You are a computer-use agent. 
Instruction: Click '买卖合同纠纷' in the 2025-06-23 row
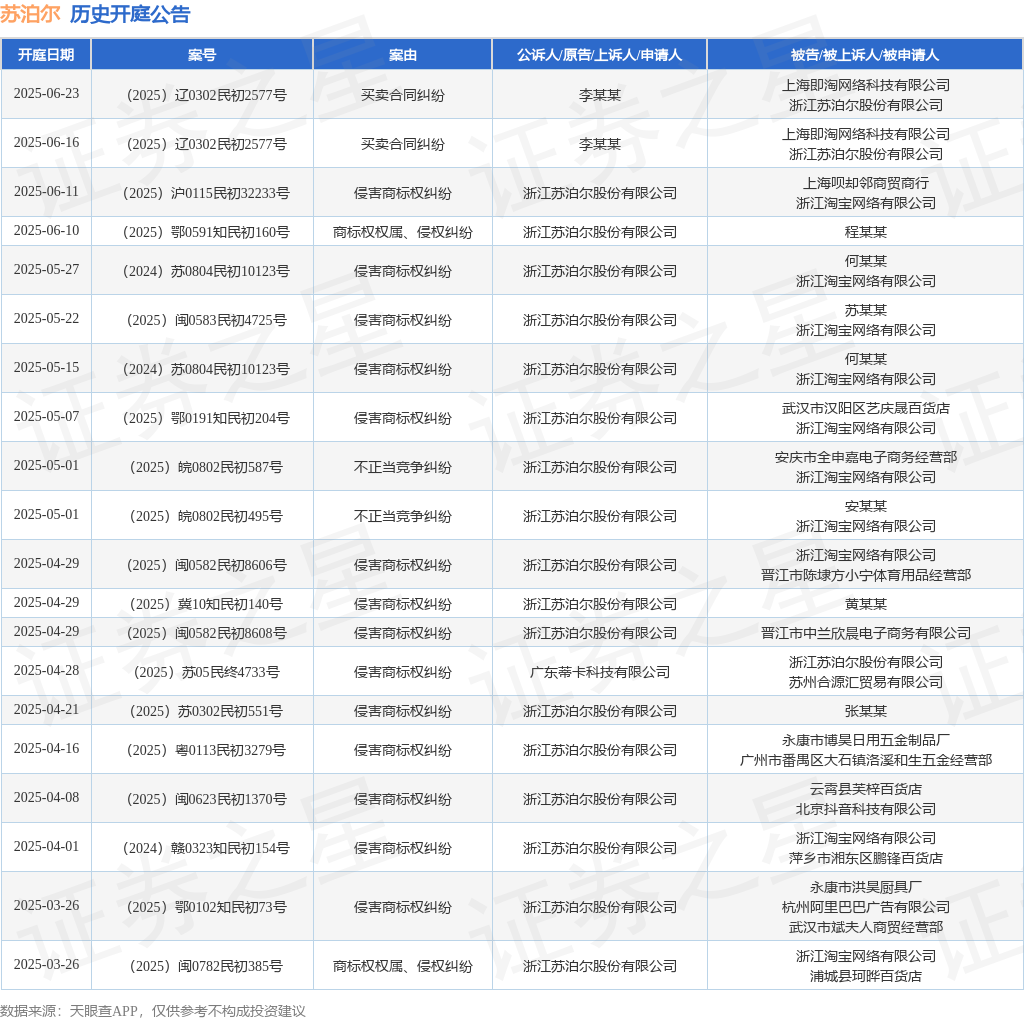click(402, 95)
